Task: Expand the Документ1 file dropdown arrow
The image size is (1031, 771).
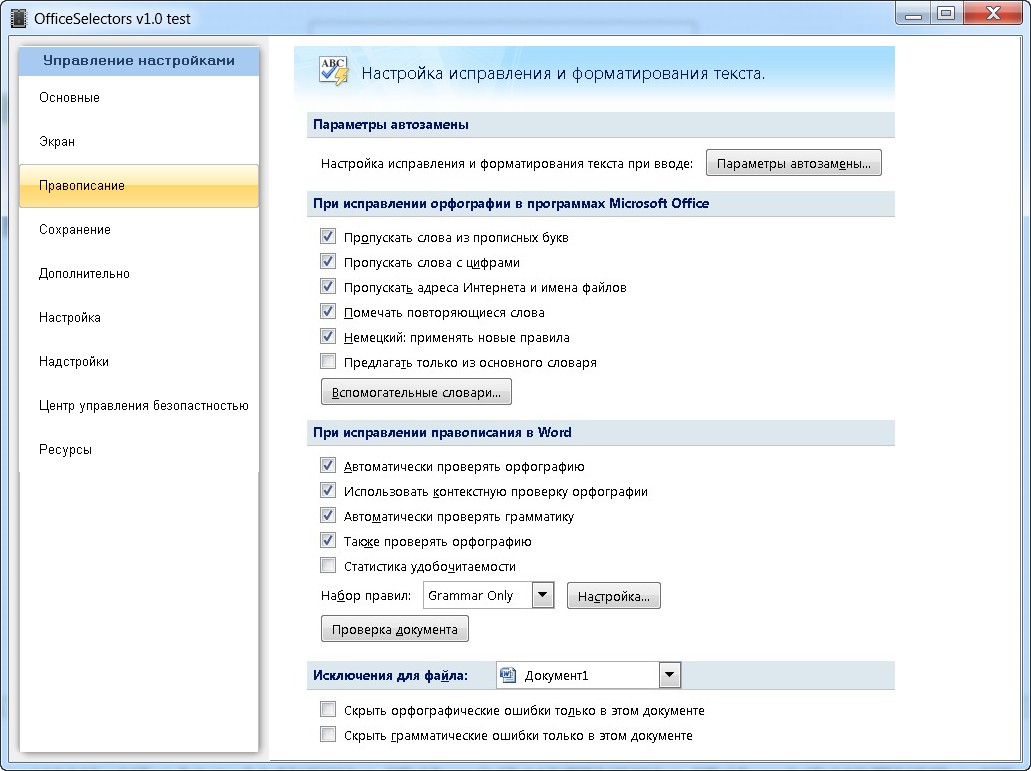Action: tap(669, 674)
